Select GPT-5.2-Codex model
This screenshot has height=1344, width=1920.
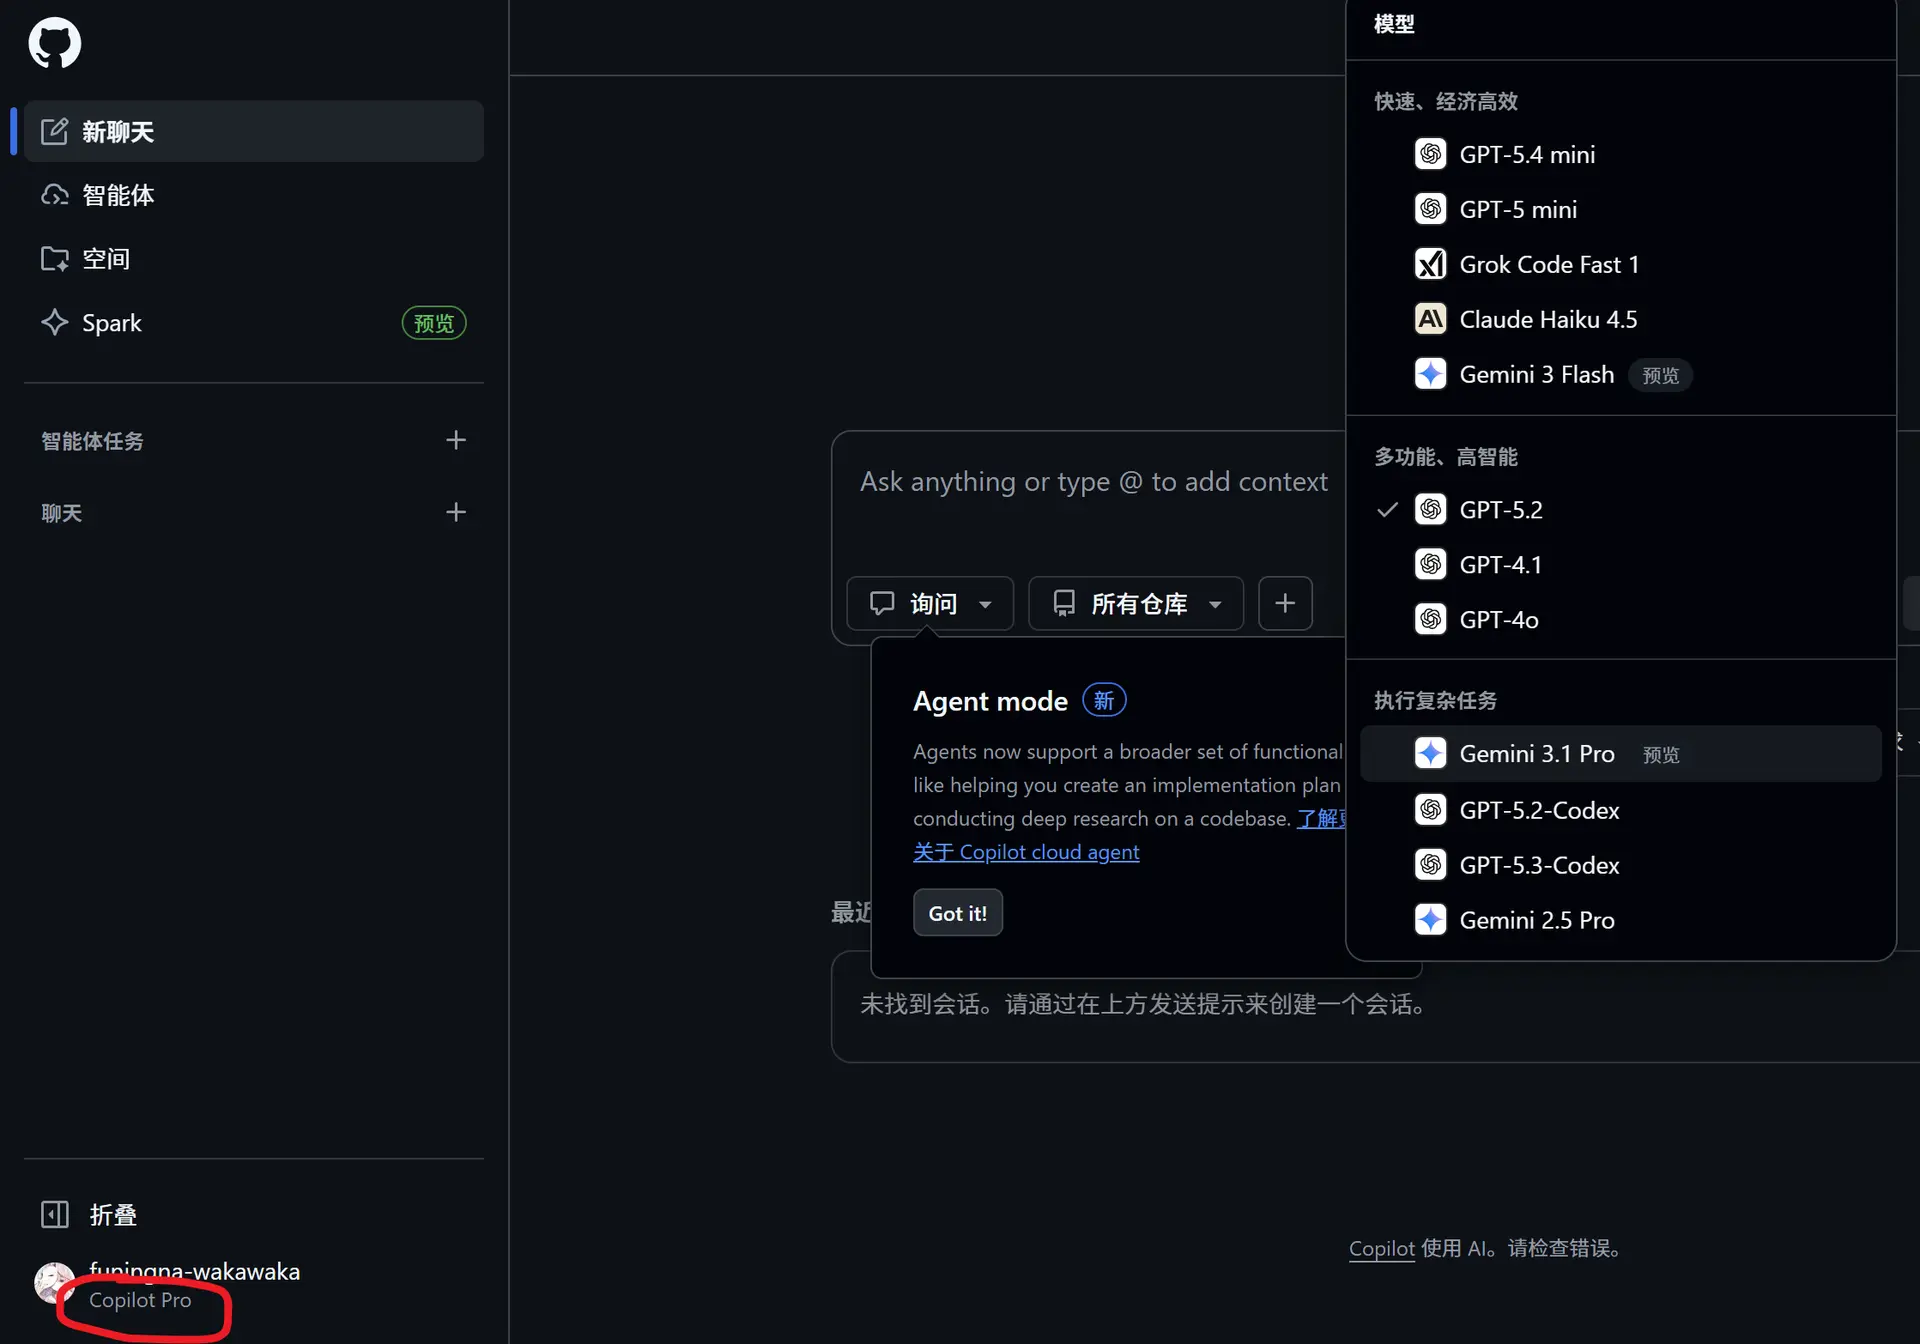(1621, 809)
